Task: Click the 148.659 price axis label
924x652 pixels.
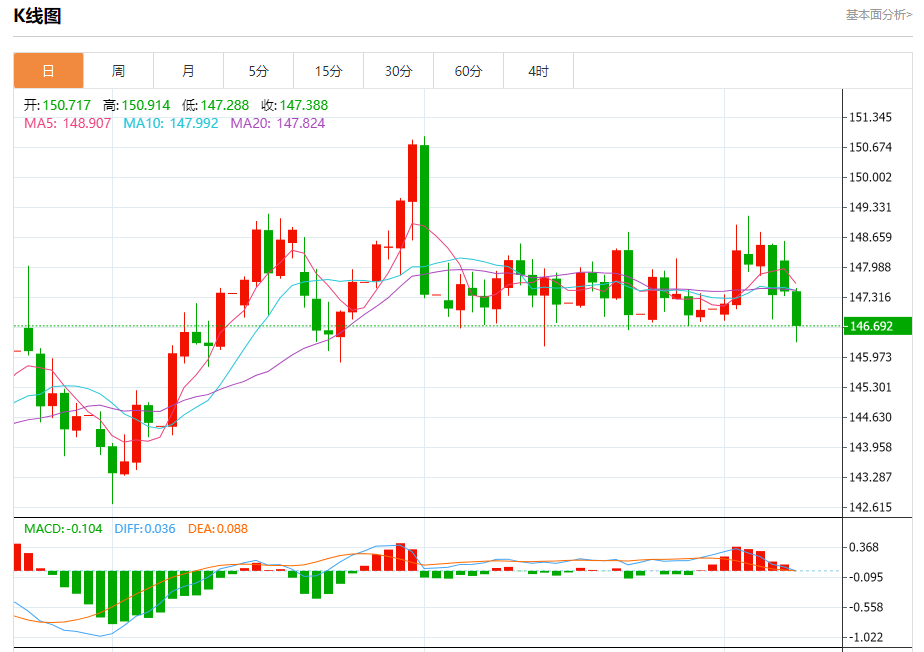Action: 870,238
